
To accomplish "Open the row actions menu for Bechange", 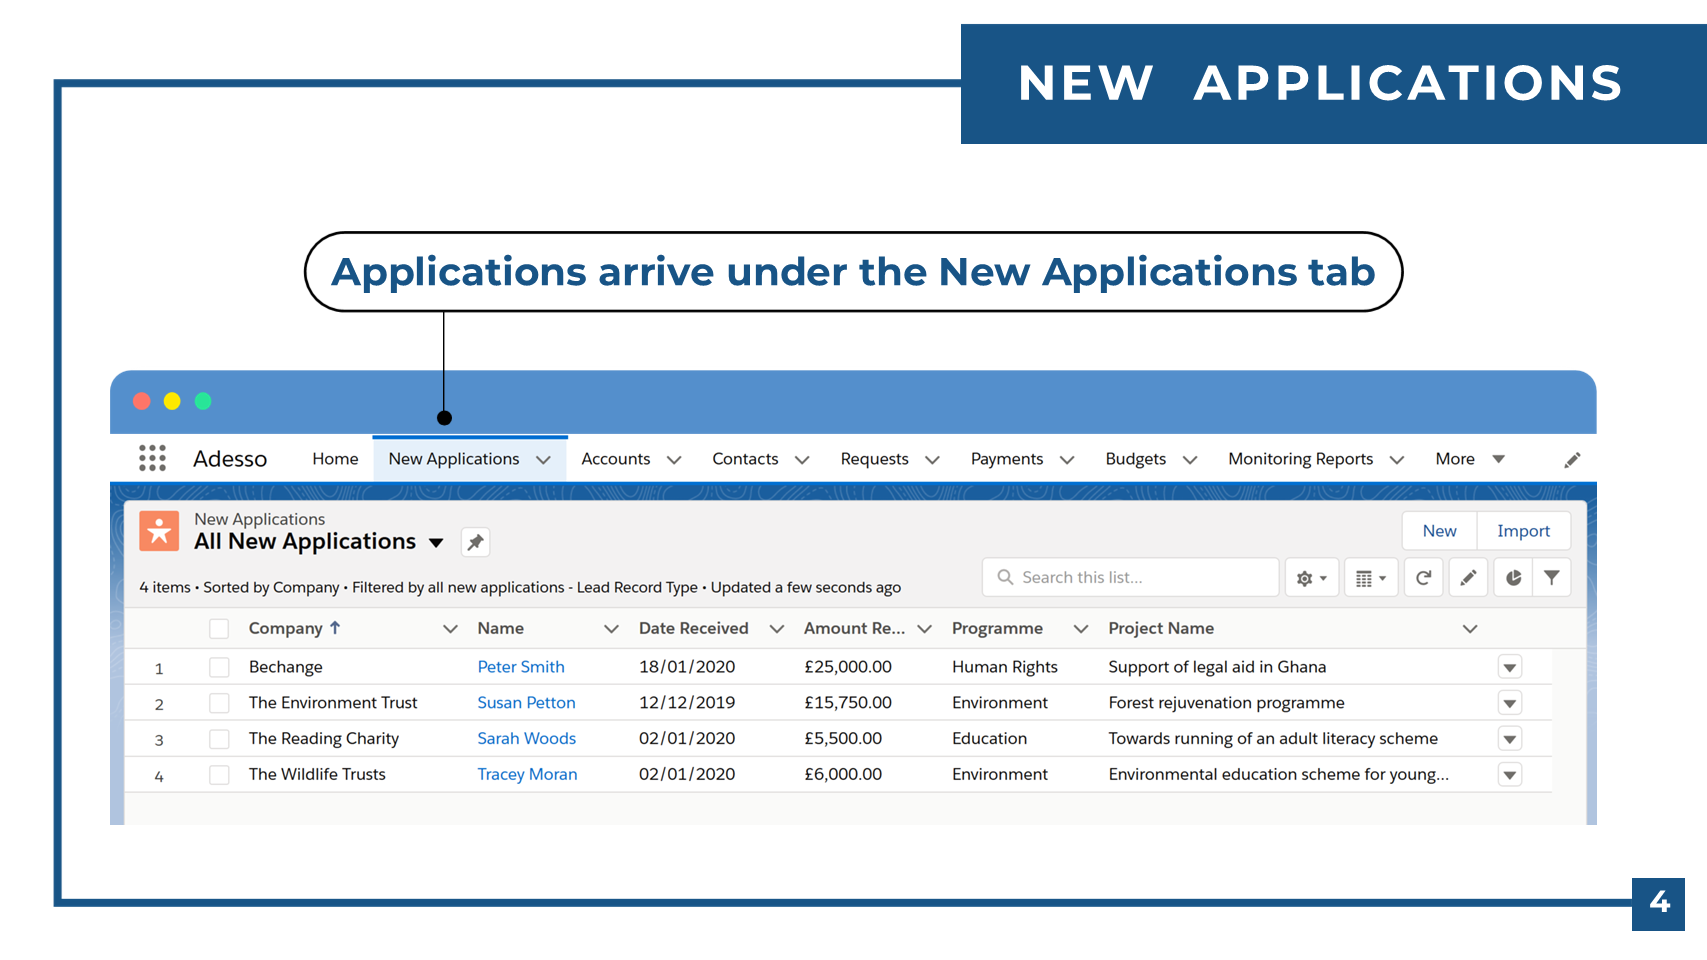I will [x=1509, y=667].
